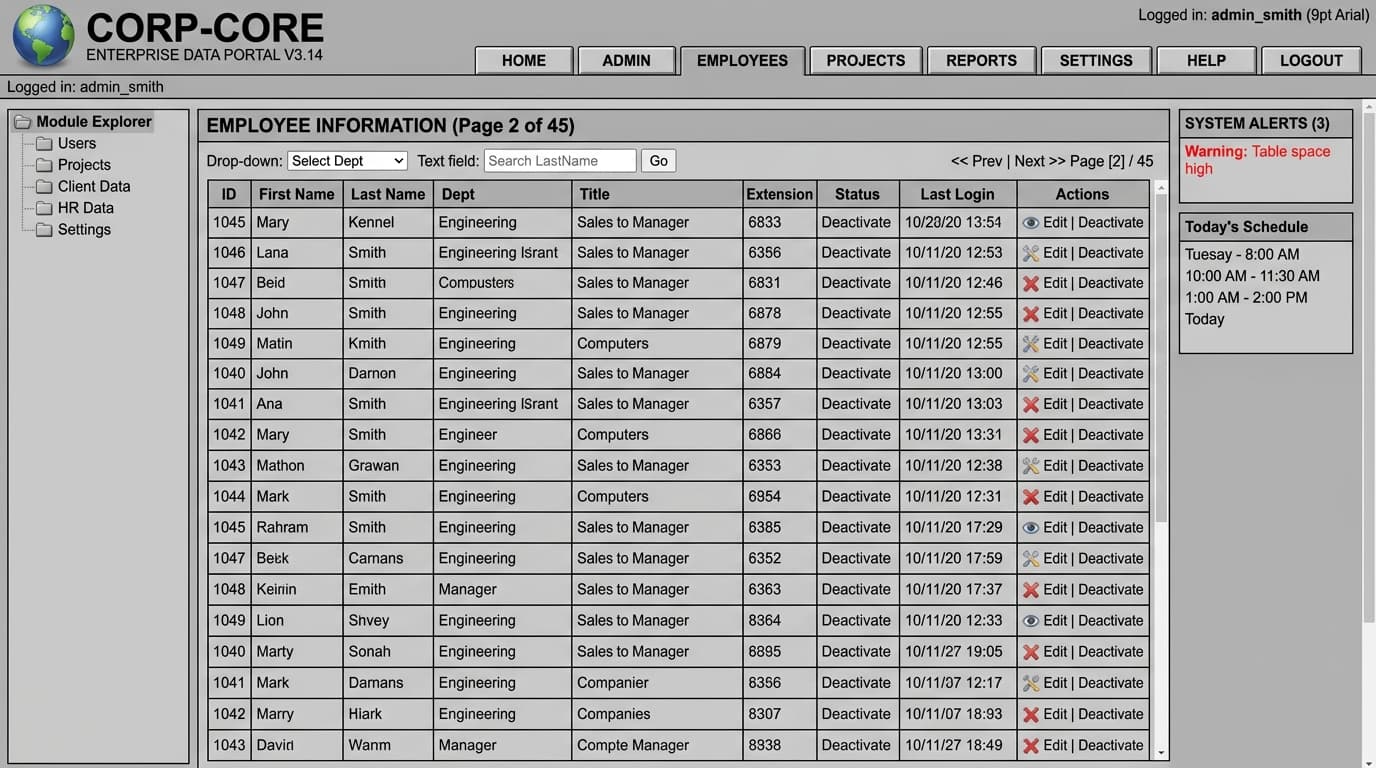Screen dimensions: 1376x768
Task: Click the eye icon in Mary Kennel's row
Action: pos(1031,223)
